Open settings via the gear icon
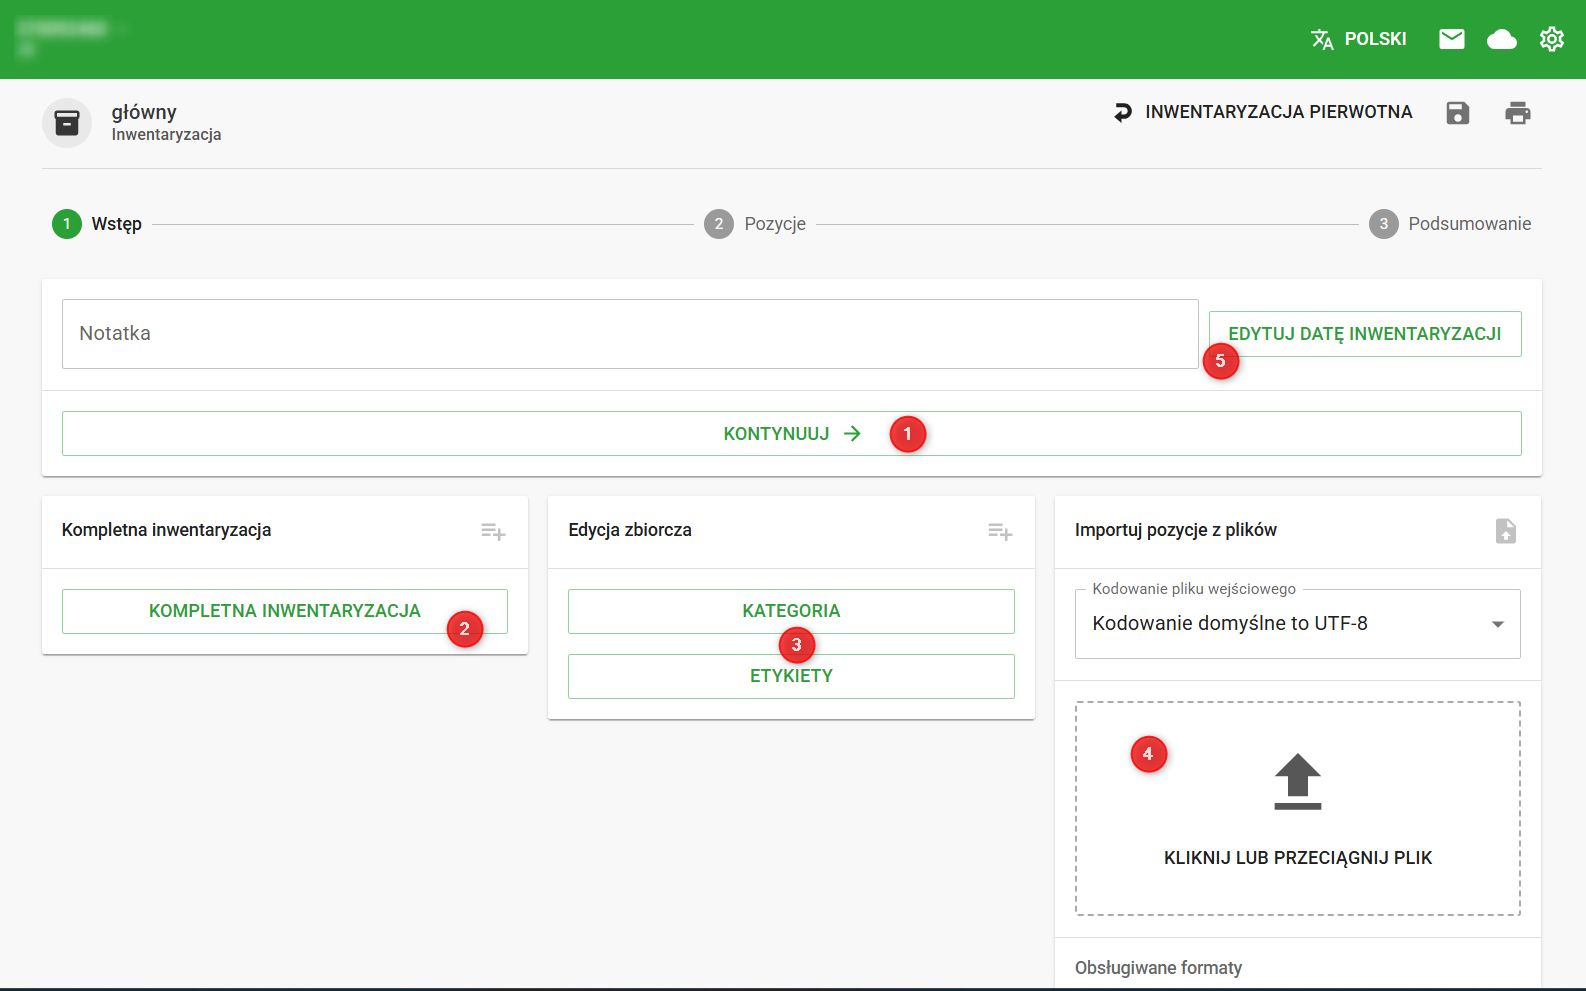1586x991 pixels. 1551,39
